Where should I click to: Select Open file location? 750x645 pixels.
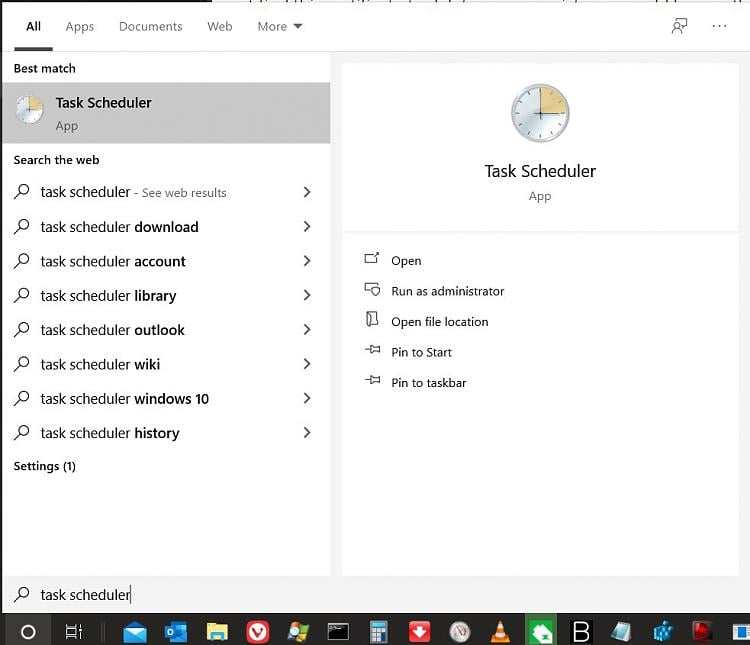[439, 322]
